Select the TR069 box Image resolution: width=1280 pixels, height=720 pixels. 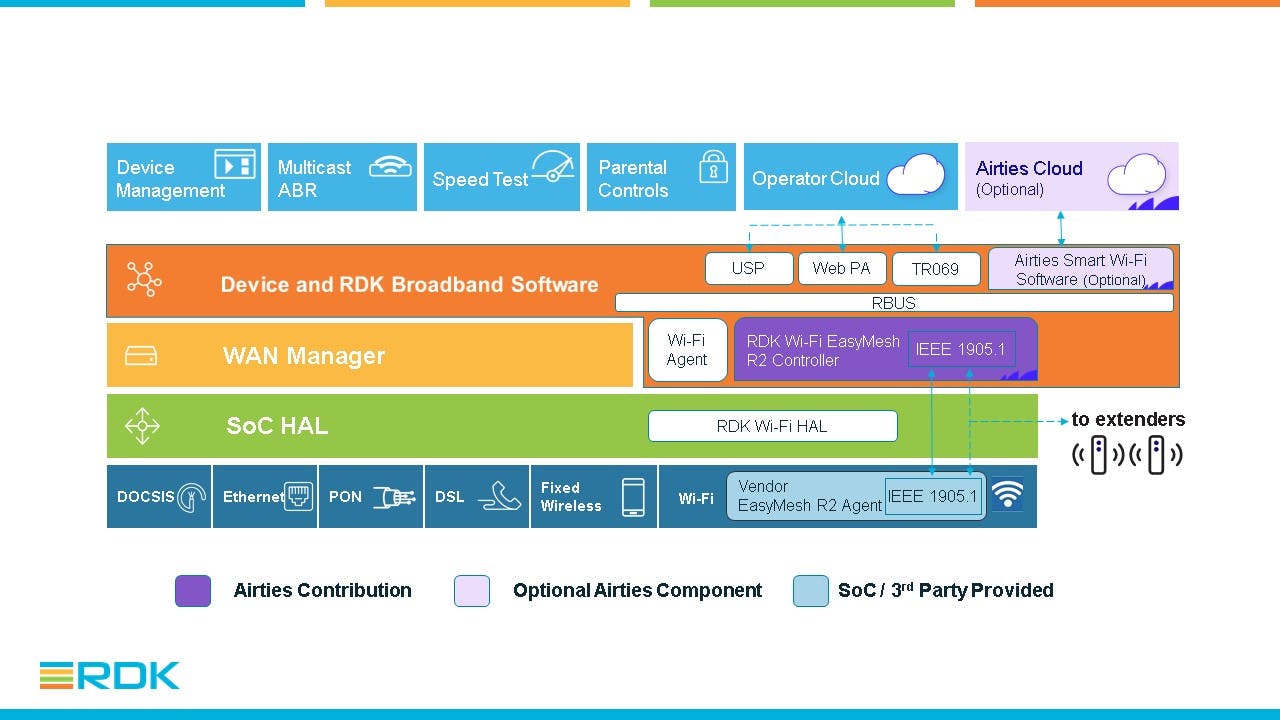[935, 269]
